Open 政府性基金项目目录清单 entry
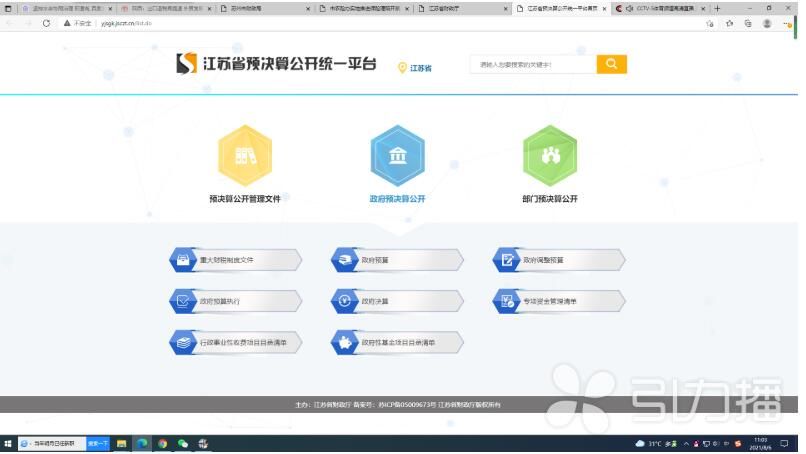 click(397, 342)
